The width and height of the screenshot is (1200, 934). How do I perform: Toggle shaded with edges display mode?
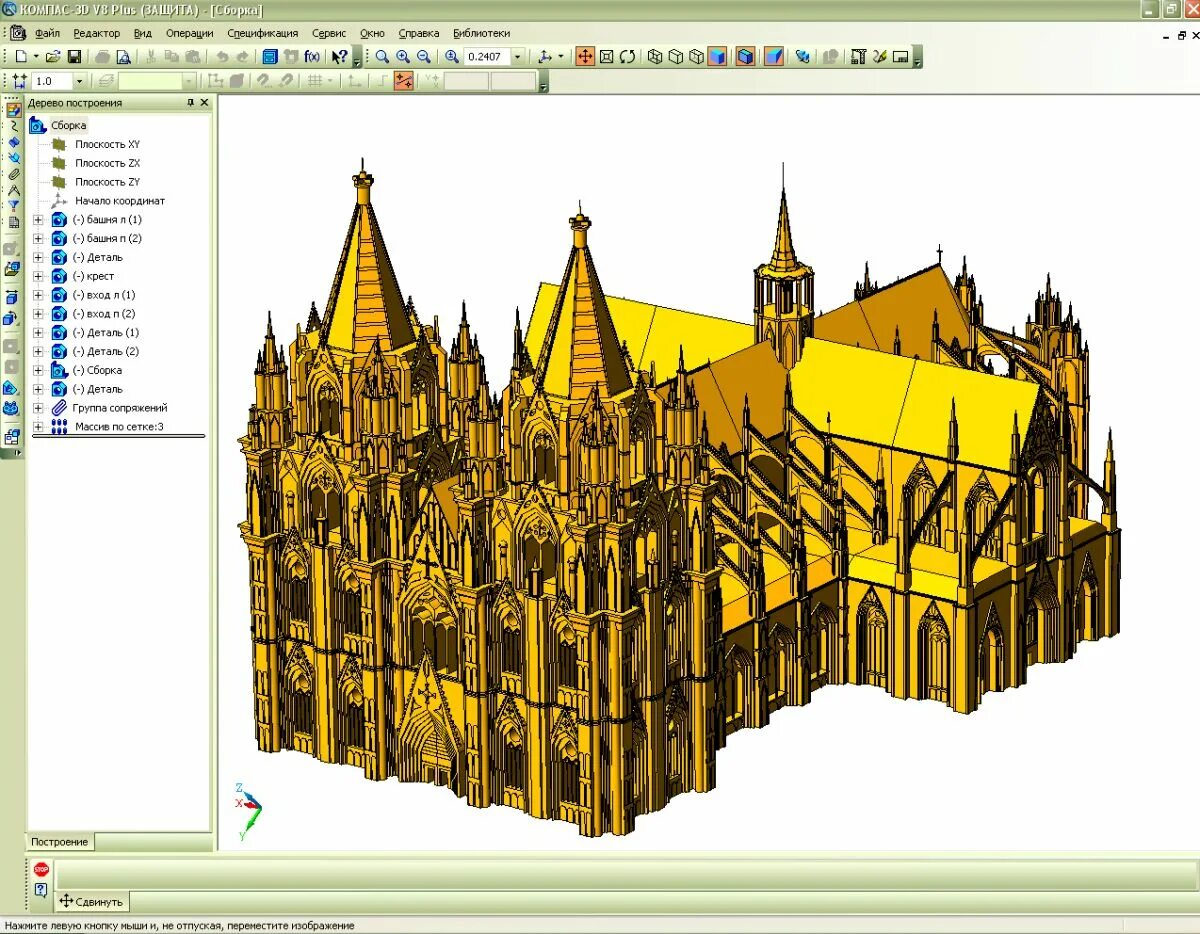(745, 57)
